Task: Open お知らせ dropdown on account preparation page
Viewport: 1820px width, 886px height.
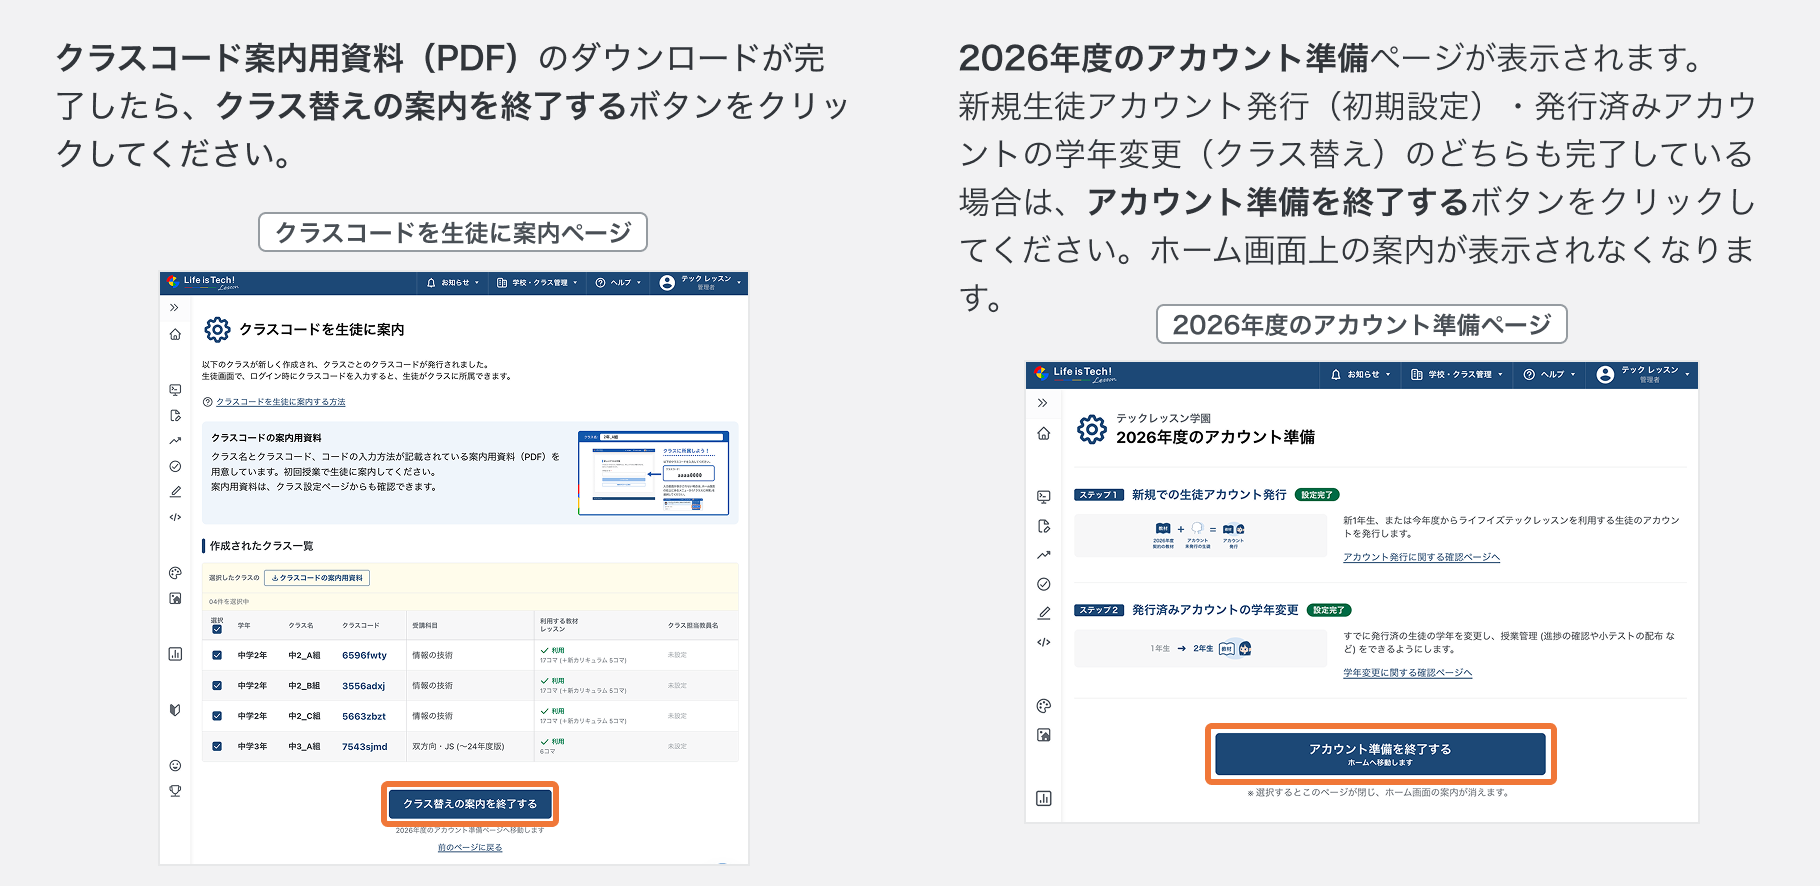Action: [x=1361, y=375]
